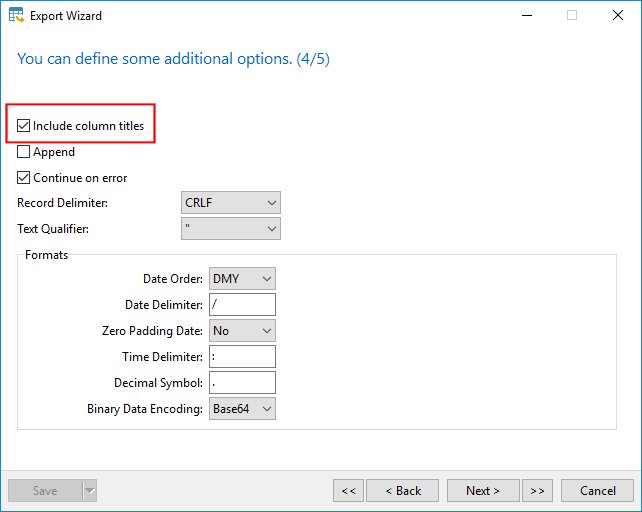
Task: Click the Date Order label
Action: tap(173, 279)
